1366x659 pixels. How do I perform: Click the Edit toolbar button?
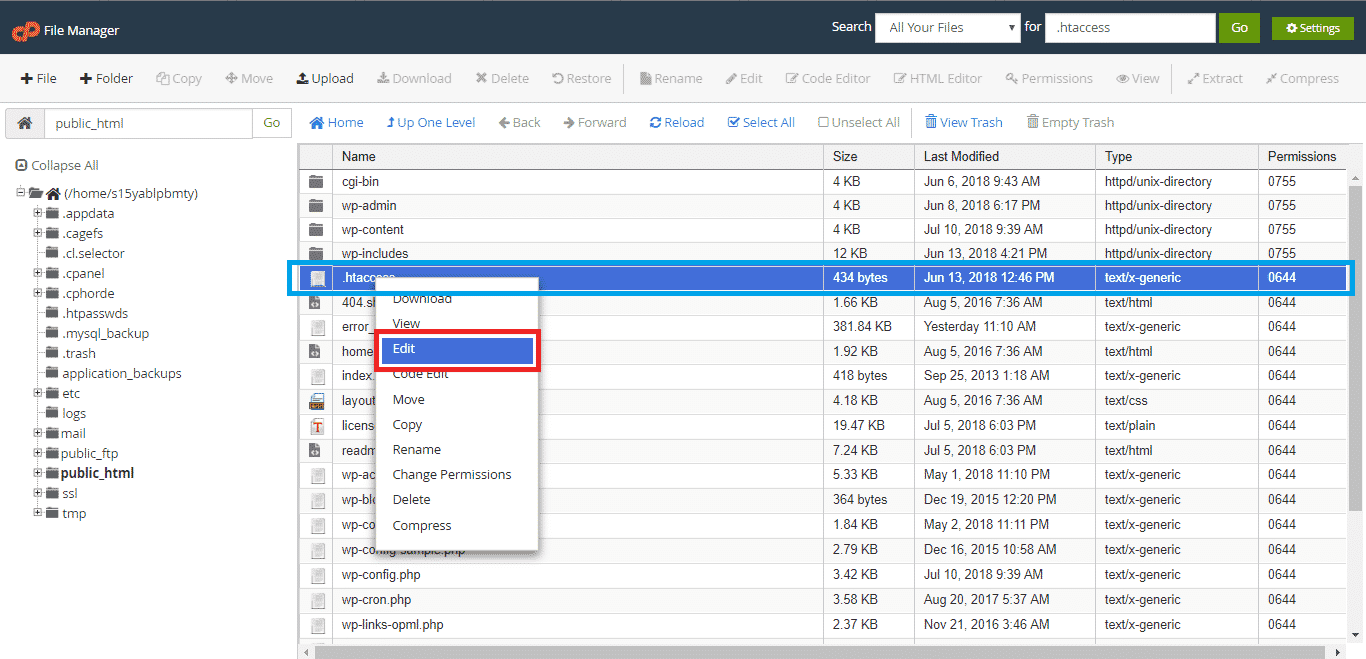point(744,78)
